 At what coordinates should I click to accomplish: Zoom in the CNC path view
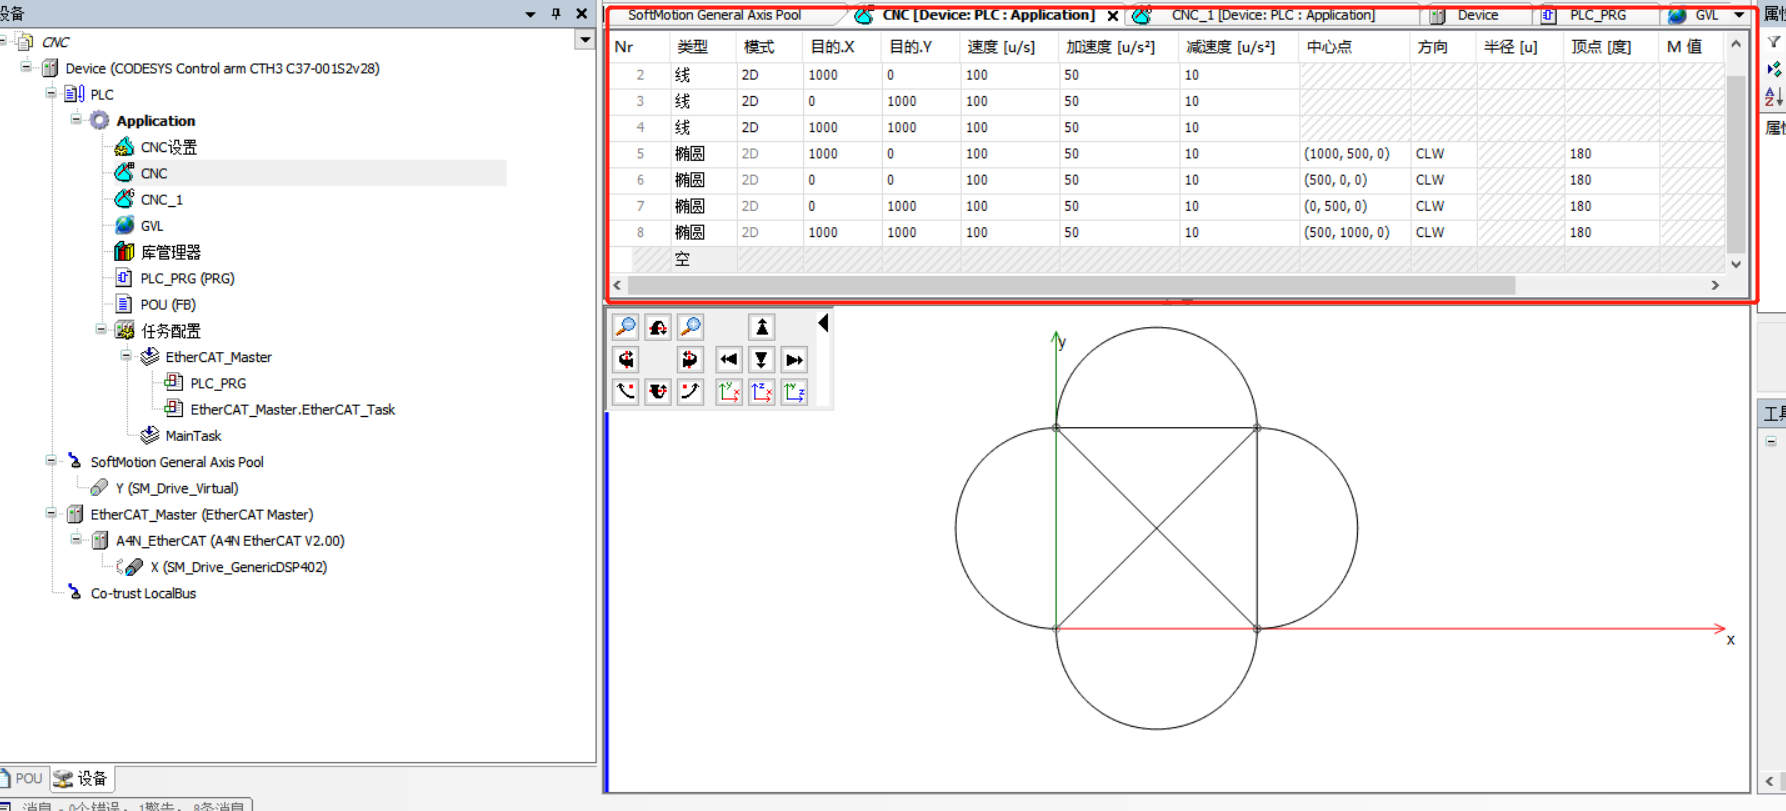pos(690,327)
